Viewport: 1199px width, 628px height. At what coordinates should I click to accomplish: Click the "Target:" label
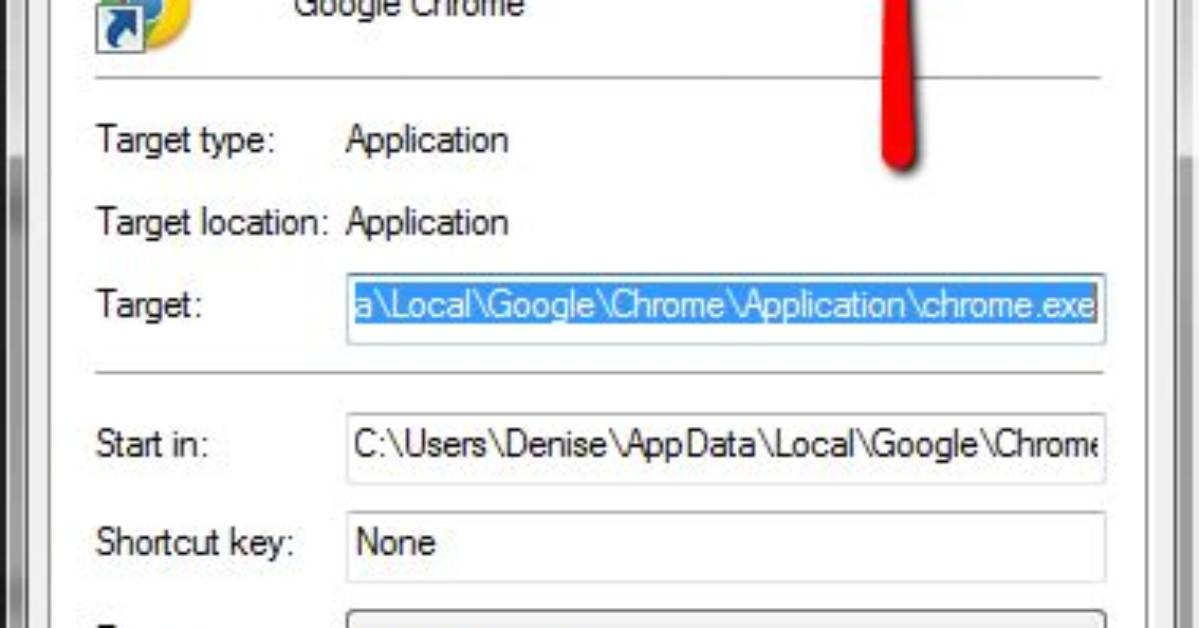click(149, 306)
